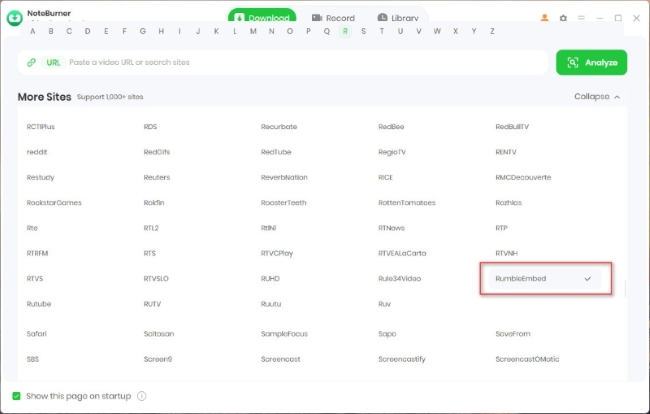Jump to letter M sites

tap(253, 31)
